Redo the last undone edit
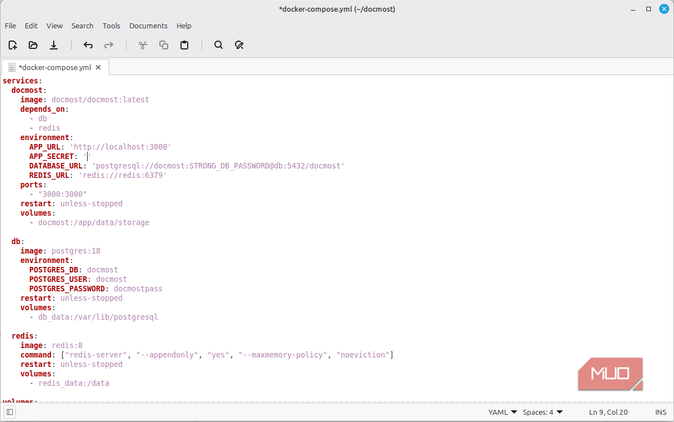The width and height of the screenshot is (674, 422). pos(109,45)
